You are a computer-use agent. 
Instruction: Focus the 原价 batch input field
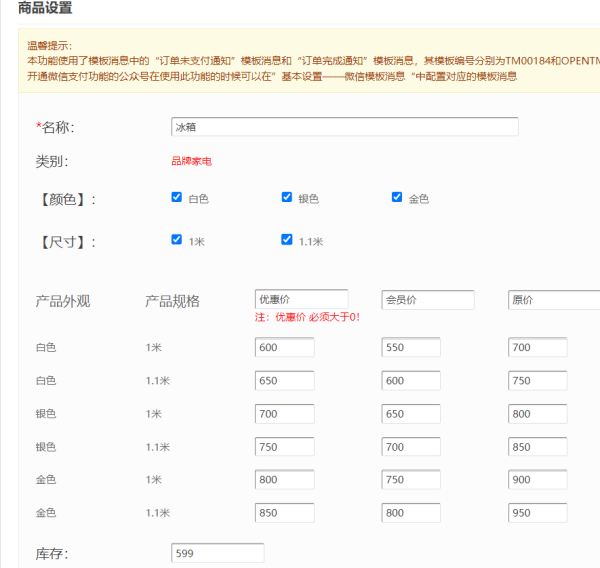tap(554, 300)
